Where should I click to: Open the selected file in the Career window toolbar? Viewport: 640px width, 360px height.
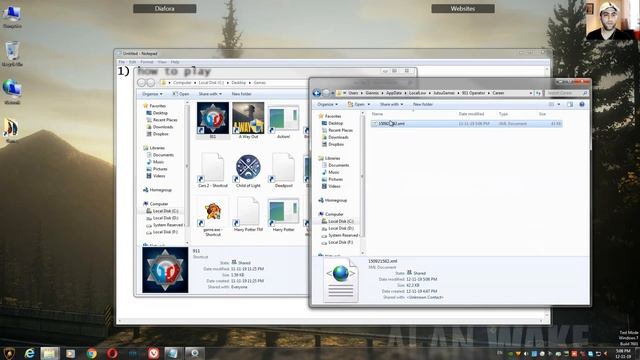coord(356,104)
